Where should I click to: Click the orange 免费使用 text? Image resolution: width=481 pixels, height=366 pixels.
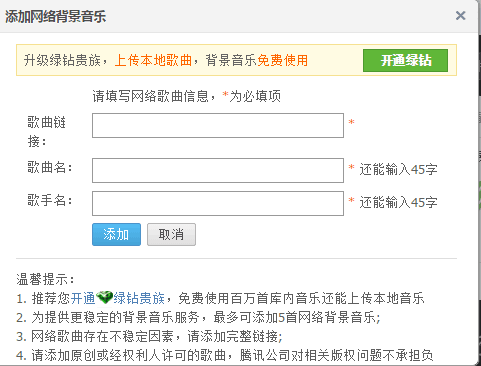coord(283,61)
